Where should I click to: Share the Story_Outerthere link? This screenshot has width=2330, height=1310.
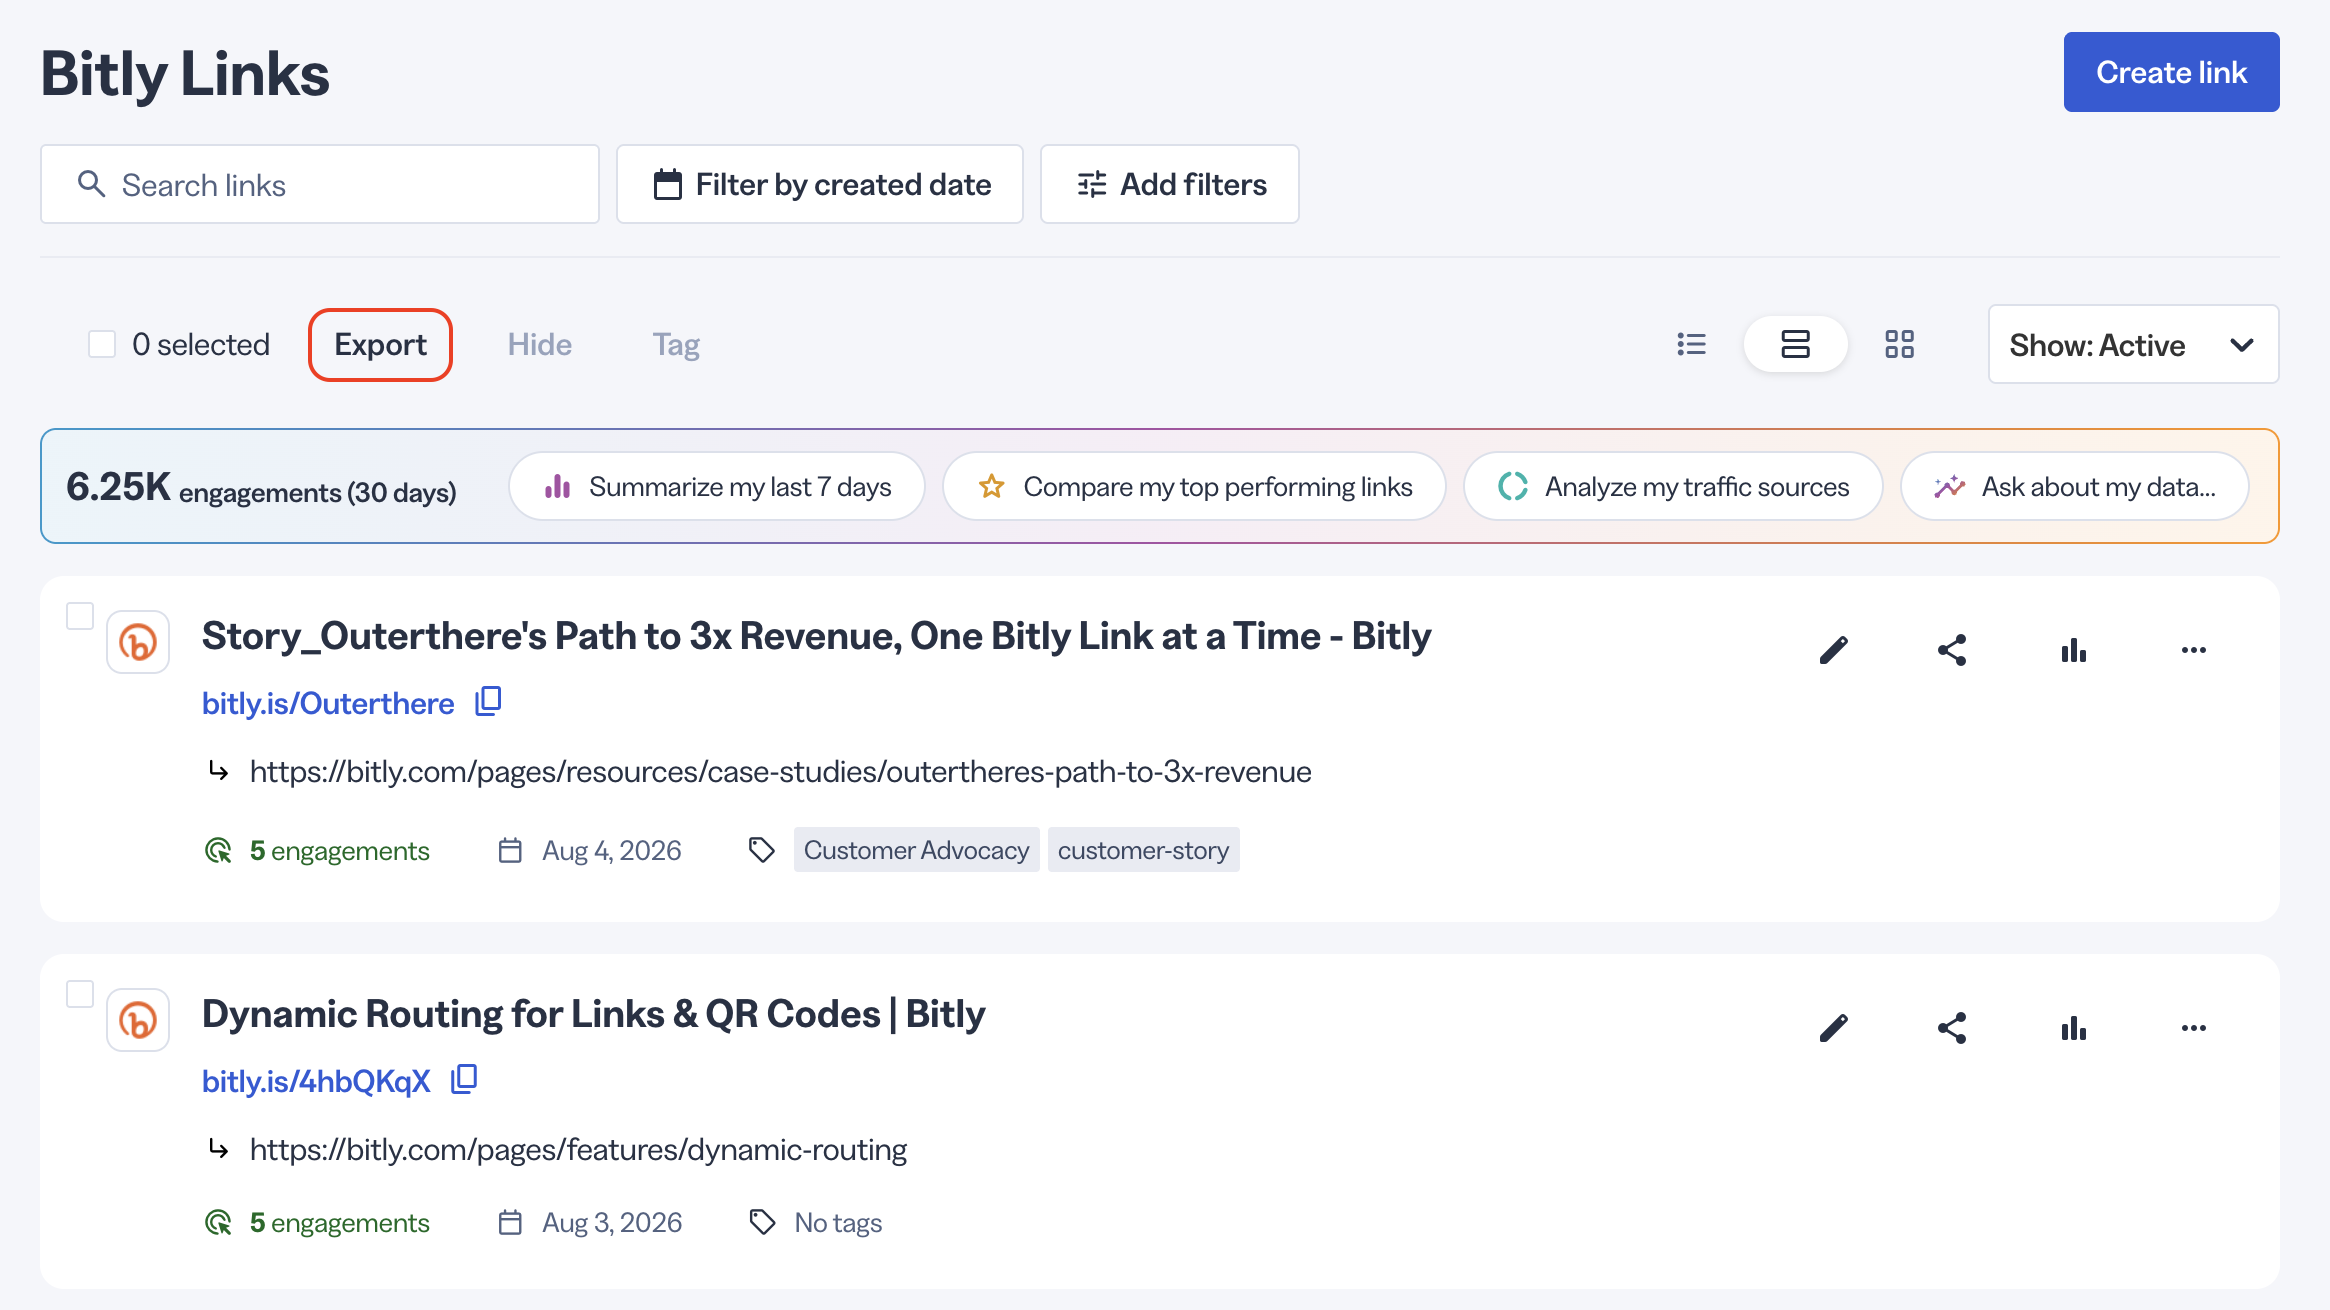click(x=1952, y=650)
